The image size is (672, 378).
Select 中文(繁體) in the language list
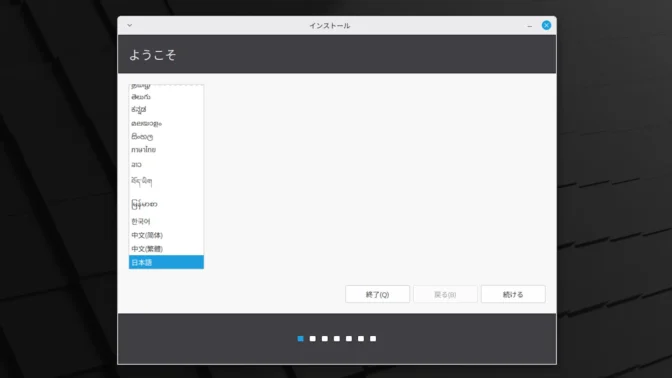coord(166,249)
